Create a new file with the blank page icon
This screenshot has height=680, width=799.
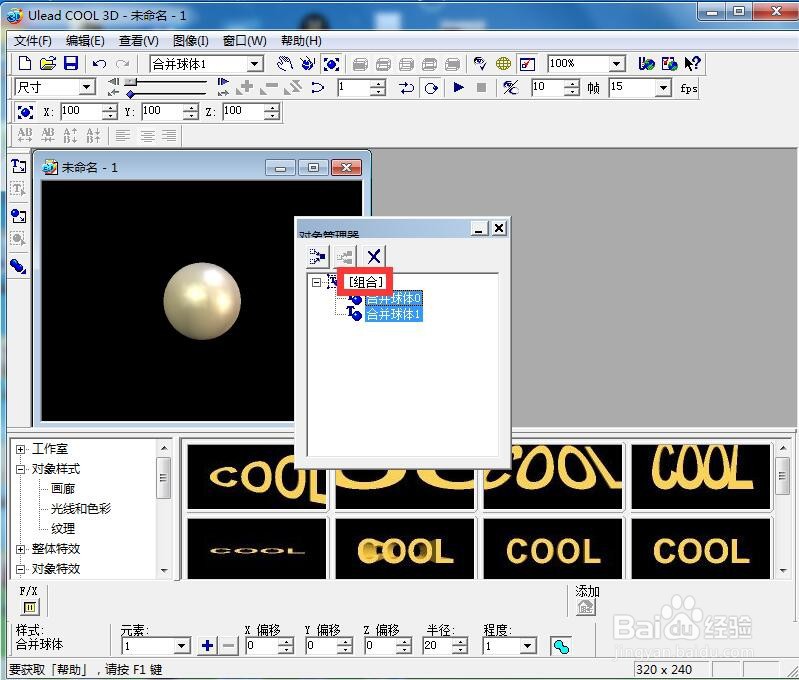24,63
